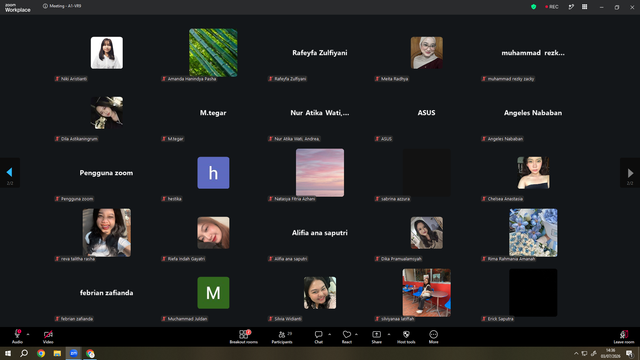Open the More options menu
The image size is (640, 360).
pyautogui.click(x=433, y=336)
